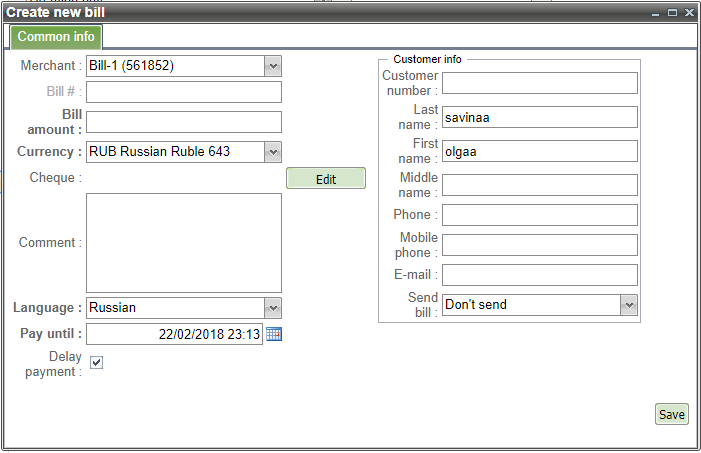Maximize the Create new bill window

[x=673, y=12]
